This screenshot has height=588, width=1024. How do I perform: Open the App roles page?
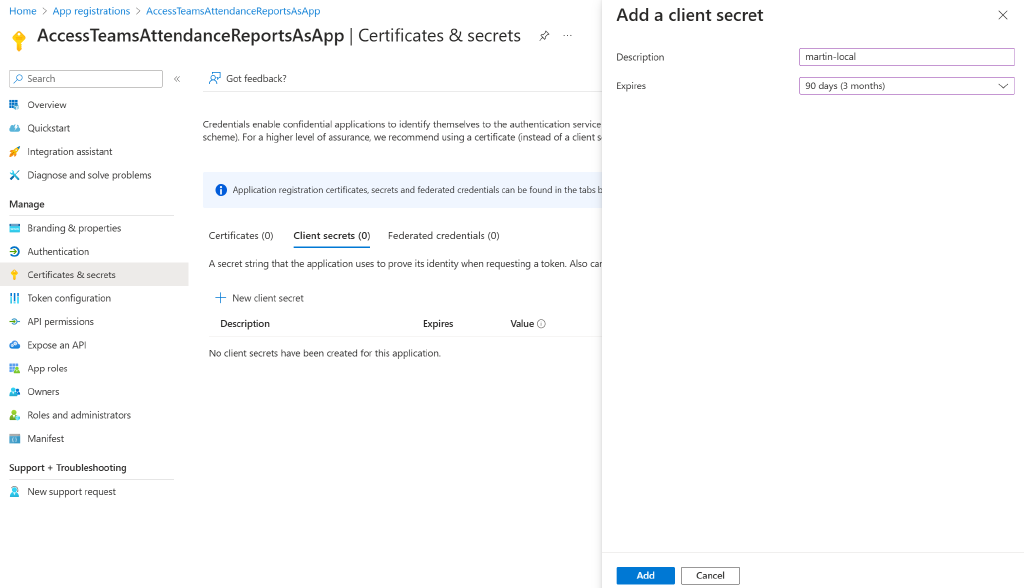click(x=47, y=368)
